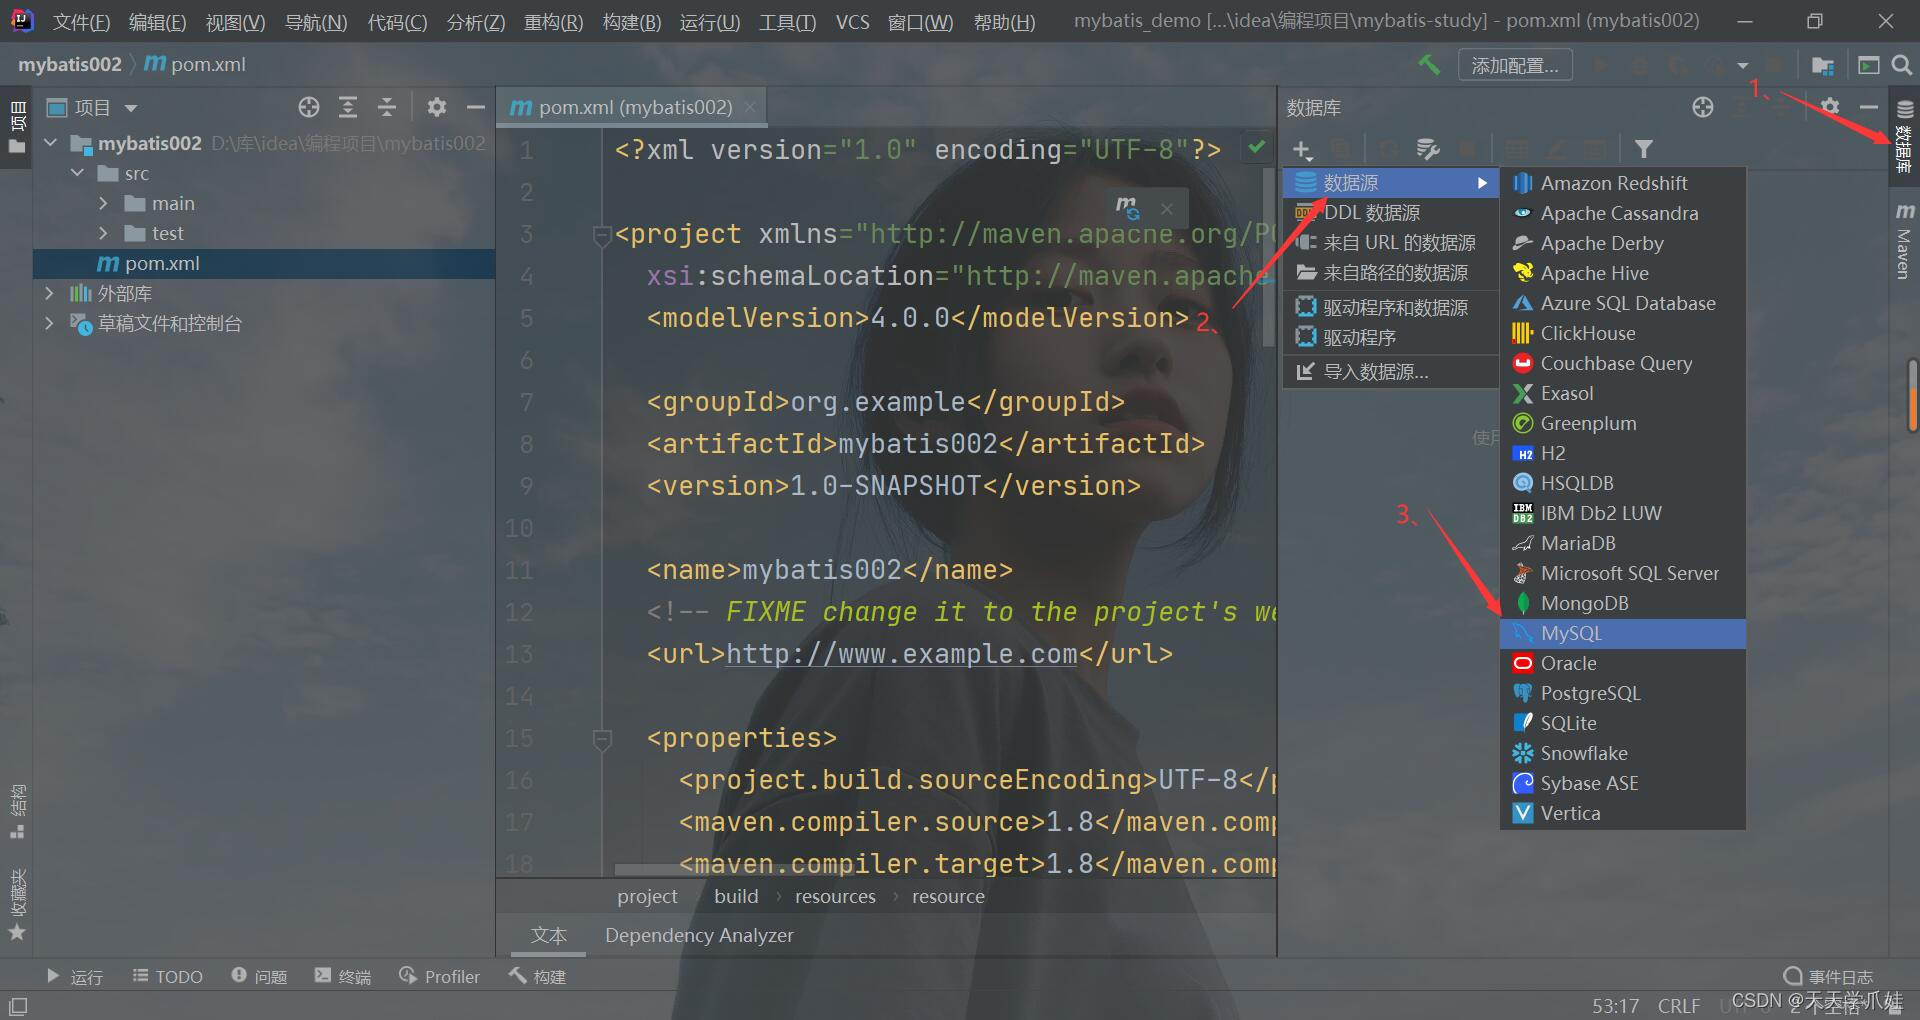This screenshot has width=1920, height=1020.
Task: Select the DDL Data Source menu entry
Action: point(1391,213)
